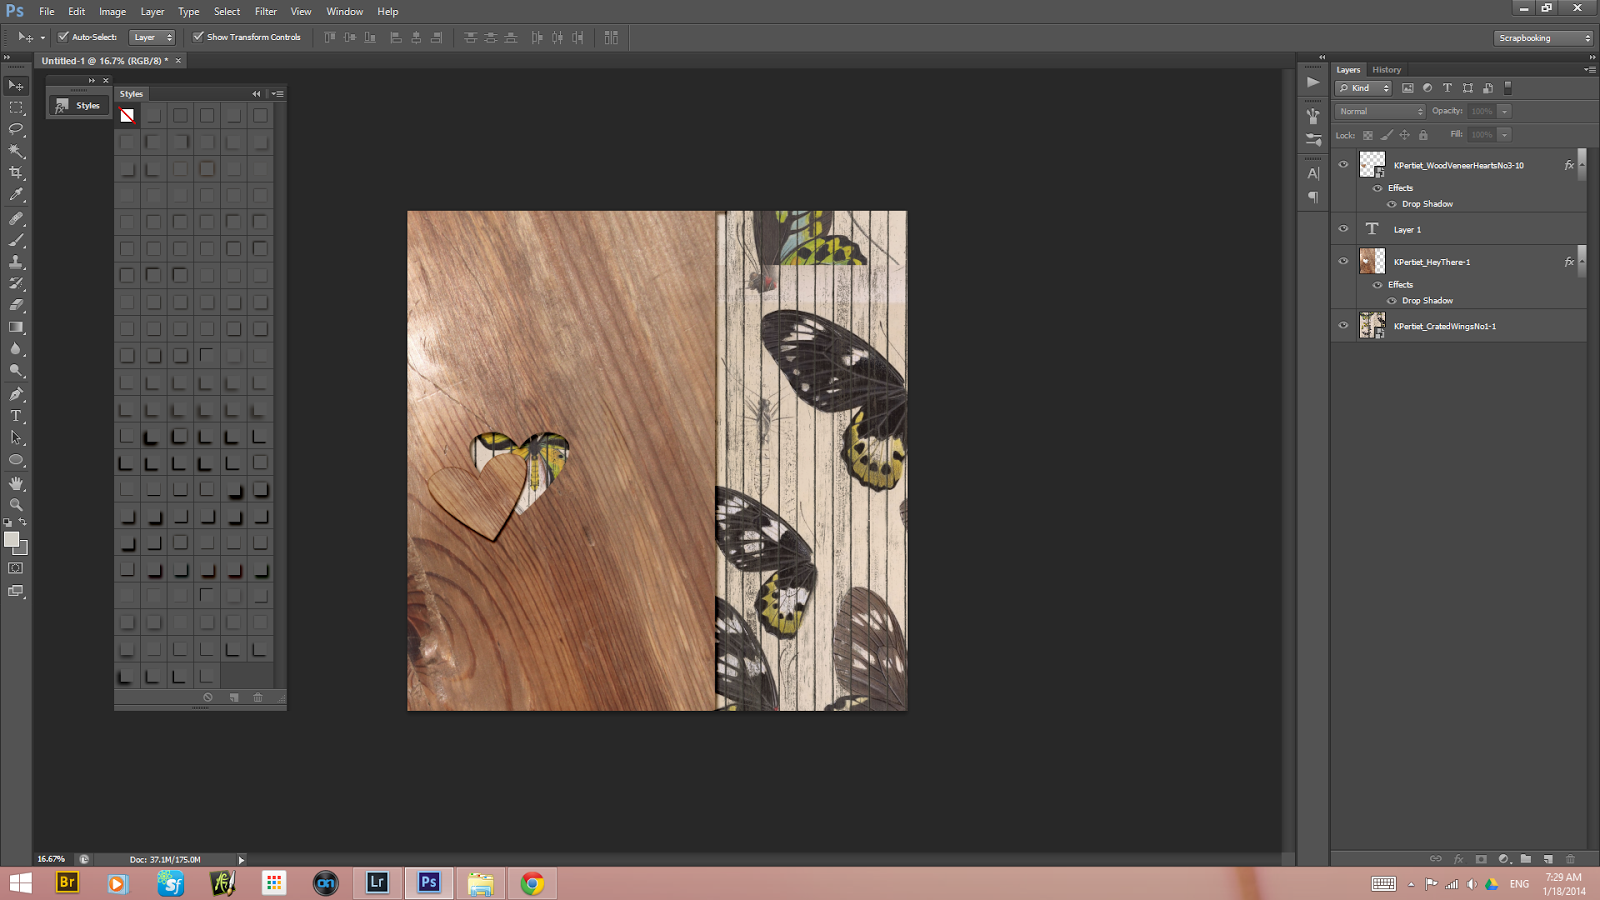Set the foreground color swatch
1600x900 pixels.
coord(11,539)
